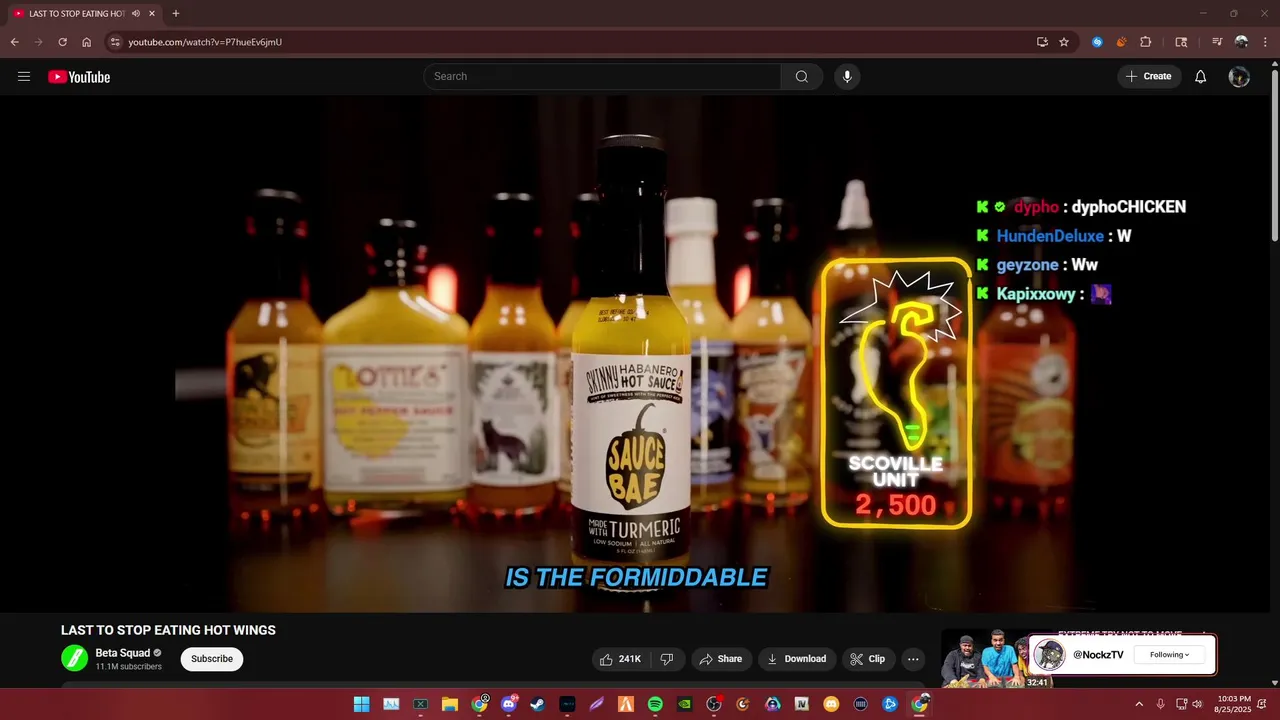Screen dimensions: 1280x720
Task: Open the orange browser extension icon
Action: (1121, 42)
